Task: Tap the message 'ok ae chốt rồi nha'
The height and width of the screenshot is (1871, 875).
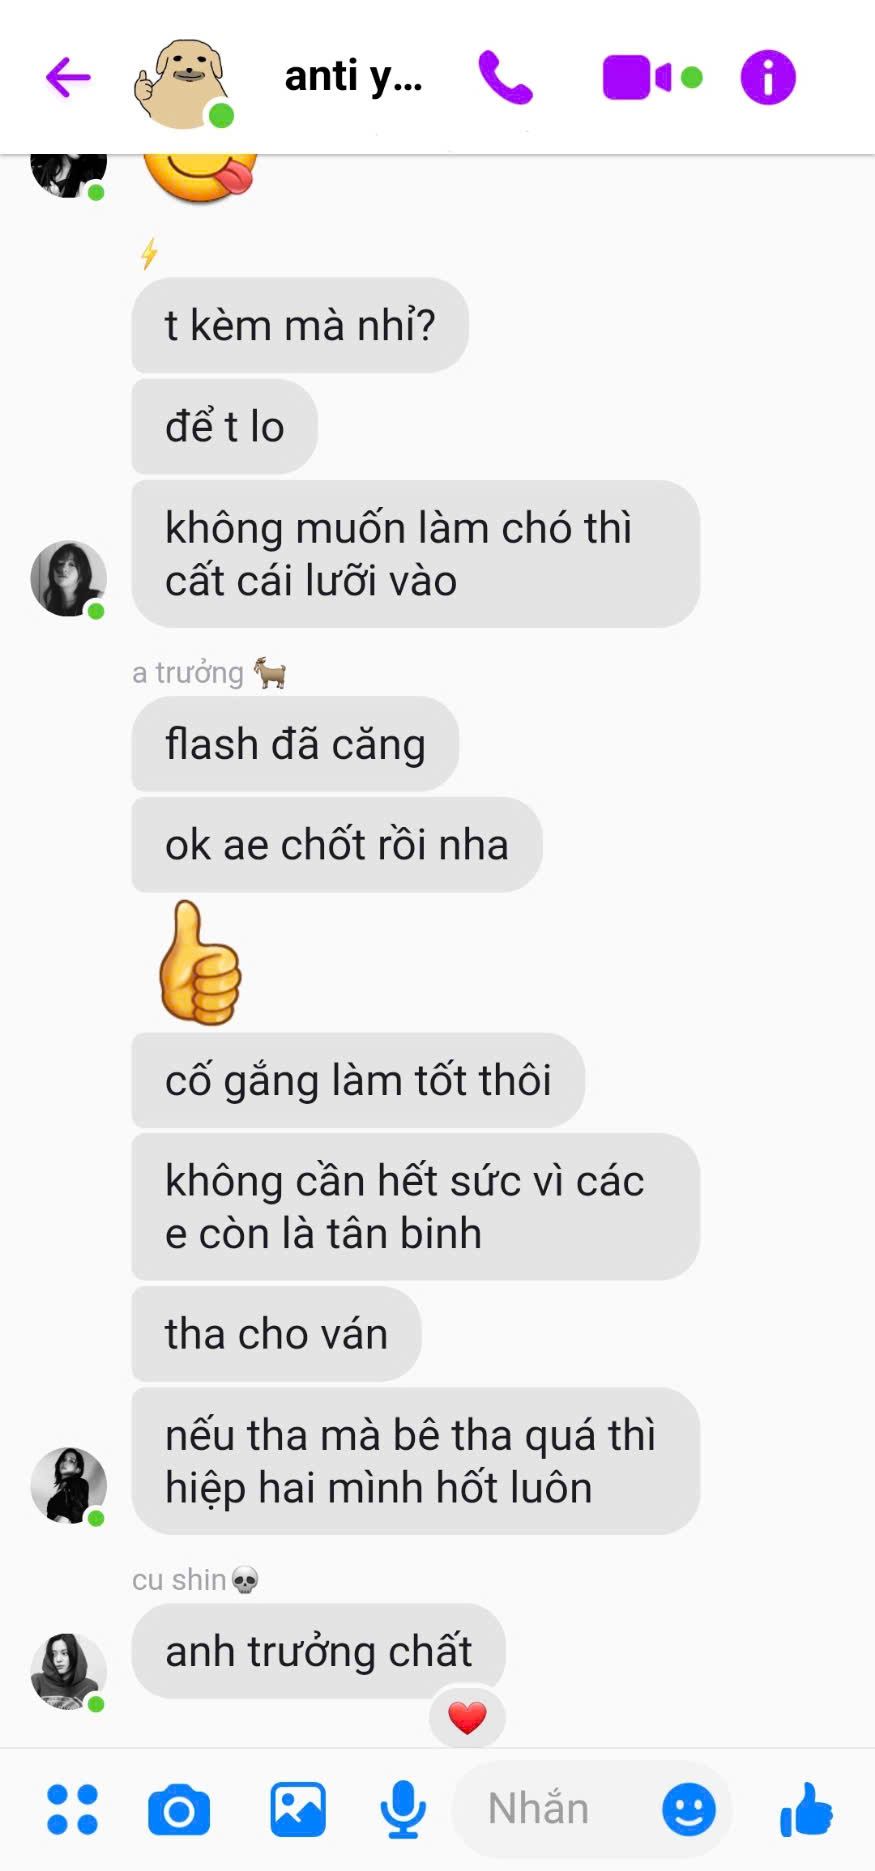Action: click(x=337, y=845)
